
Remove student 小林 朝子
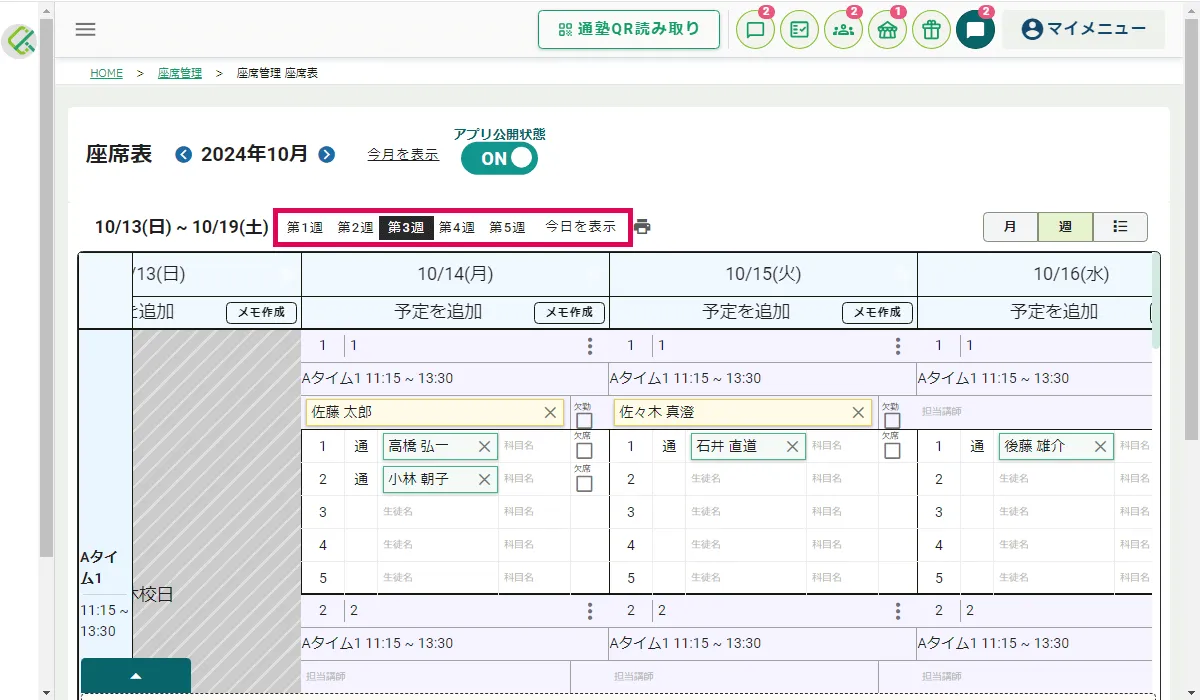pos(485,480)
